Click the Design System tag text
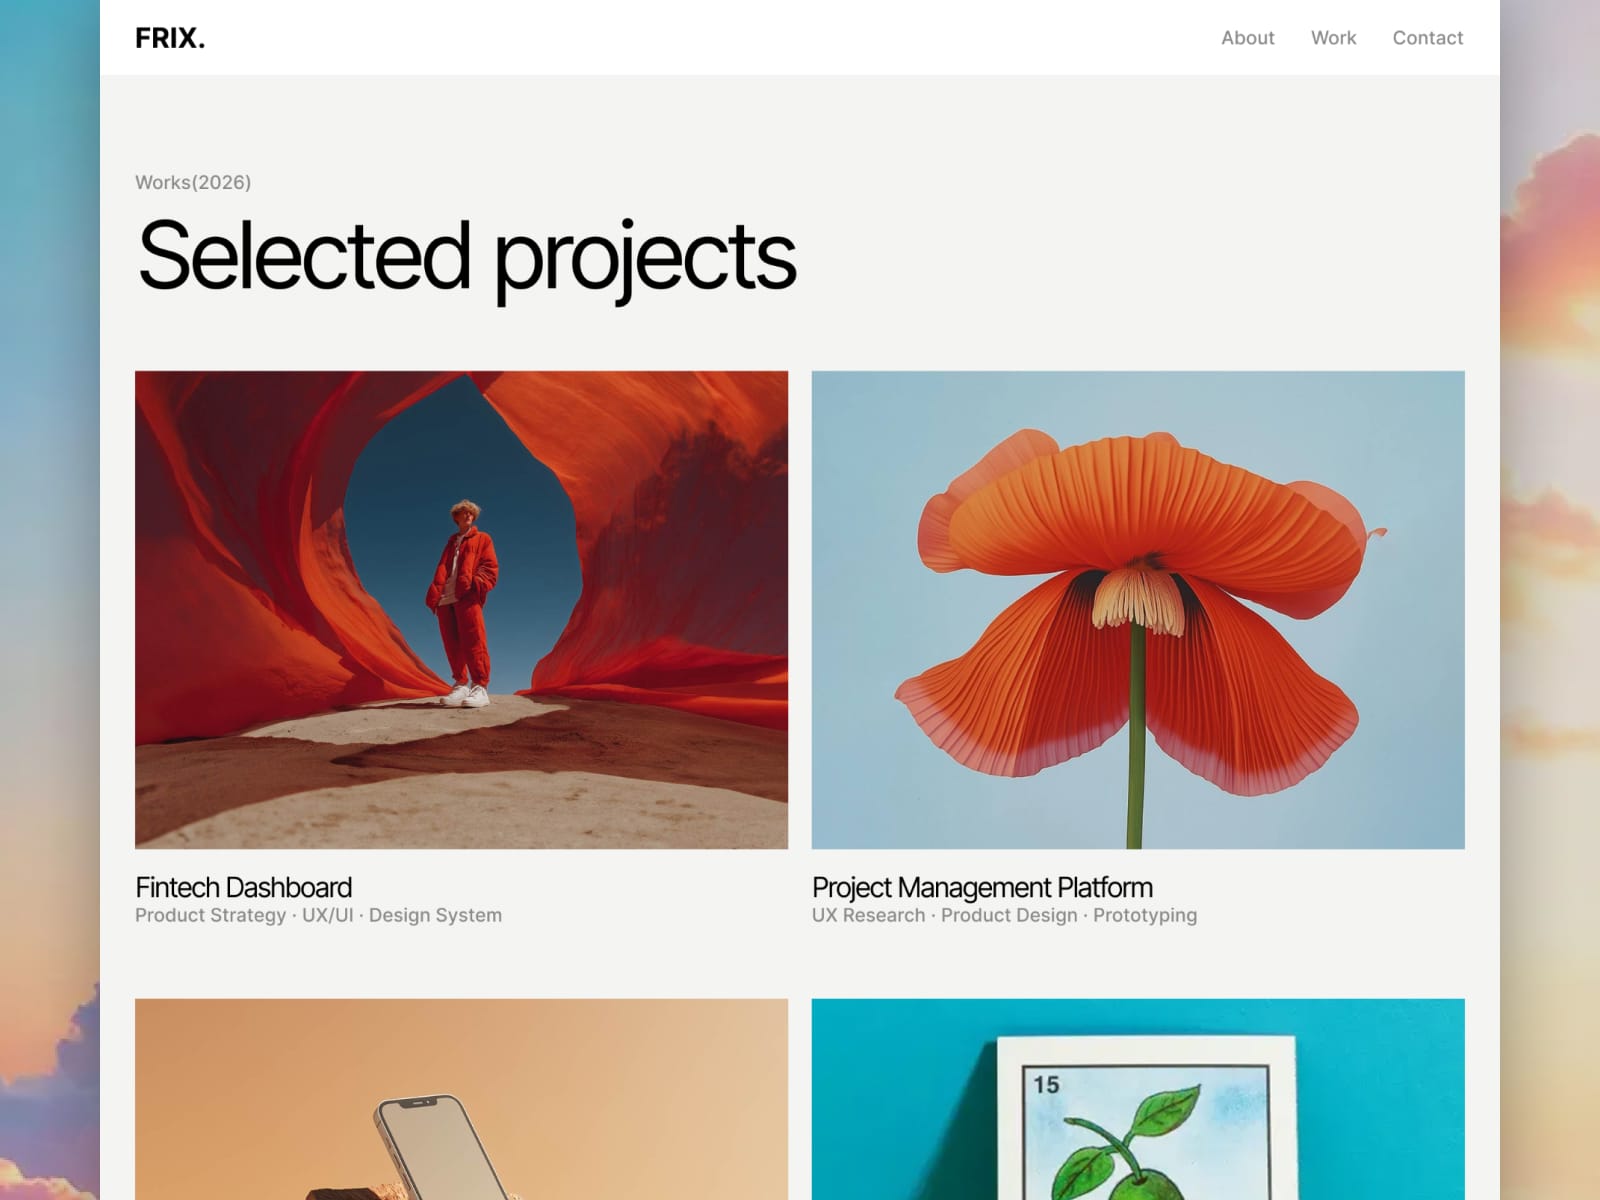1600x1200 pixels. 435,915
